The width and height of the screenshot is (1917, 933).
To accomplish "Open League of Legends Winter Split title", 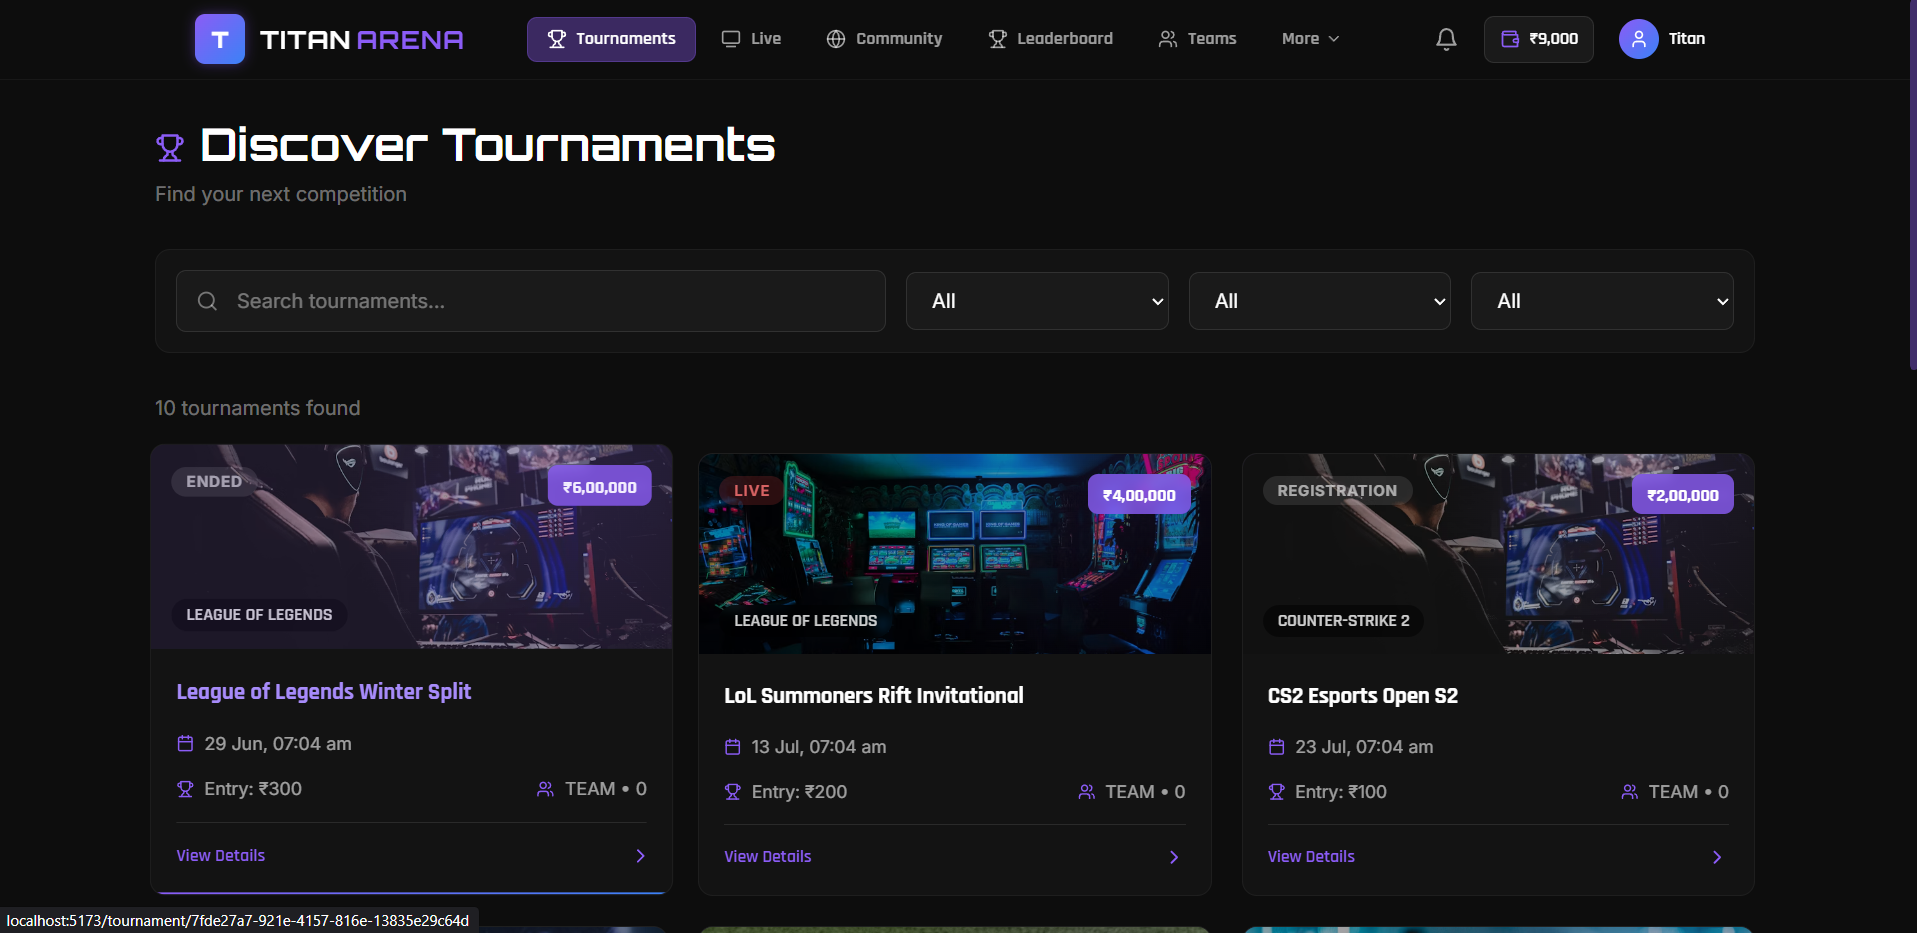I will point(324,692).
